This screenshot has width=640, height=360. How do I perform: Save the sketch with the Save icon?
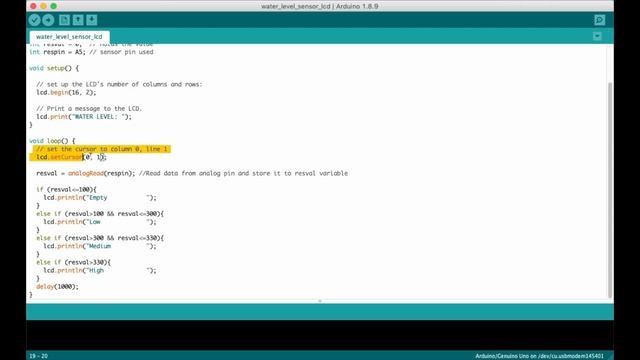91,20
